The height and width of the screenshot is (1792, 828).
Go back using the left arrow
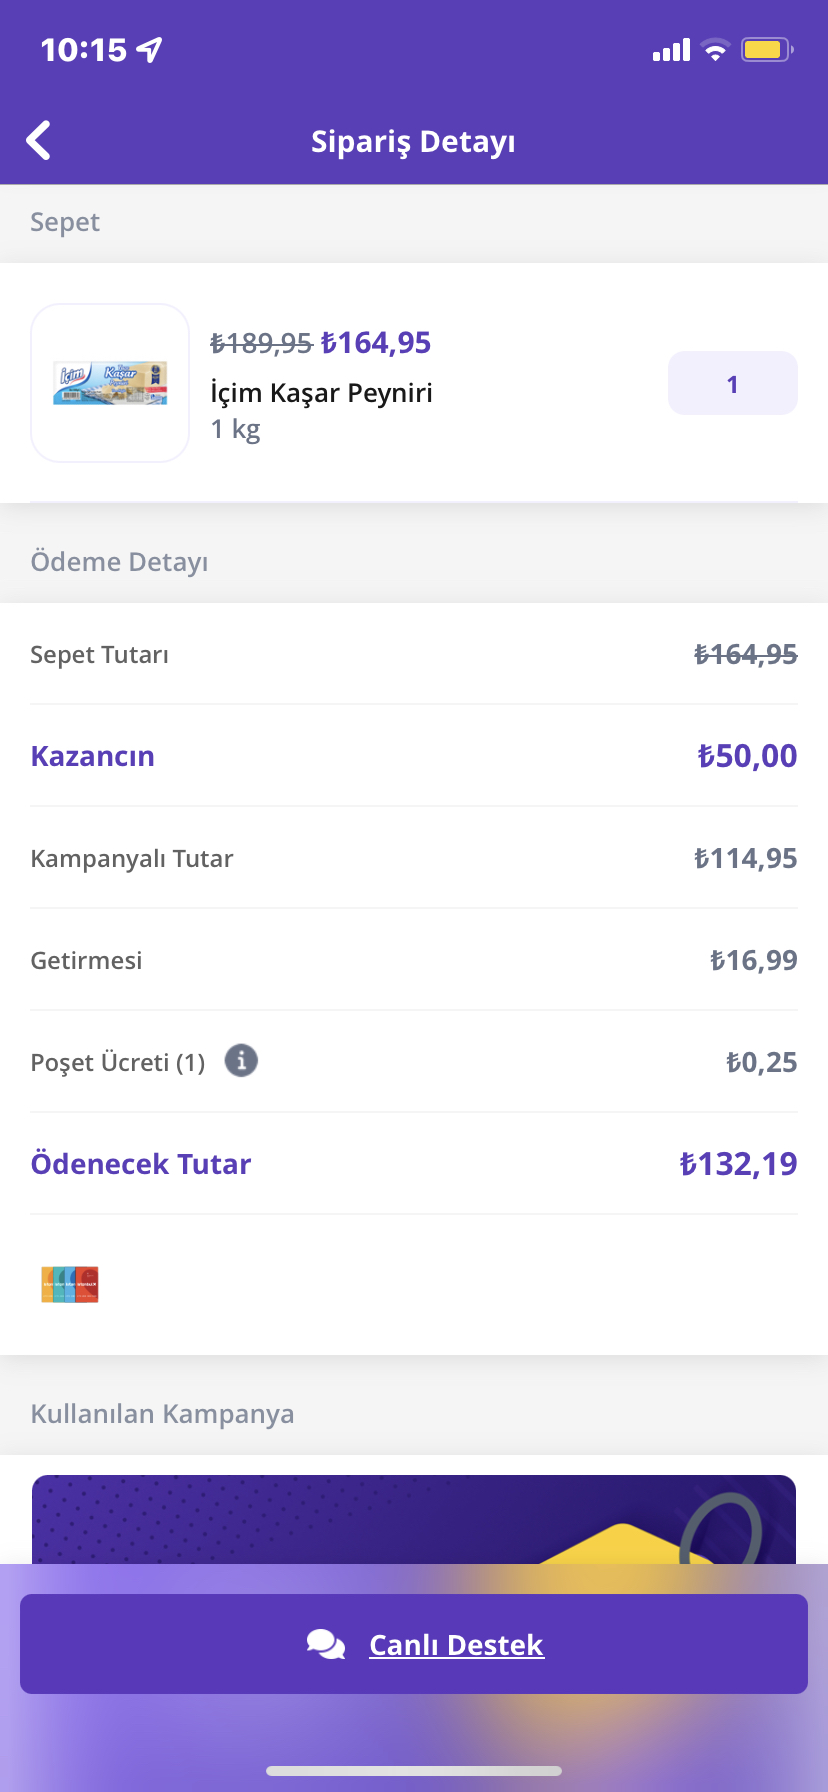38,141
